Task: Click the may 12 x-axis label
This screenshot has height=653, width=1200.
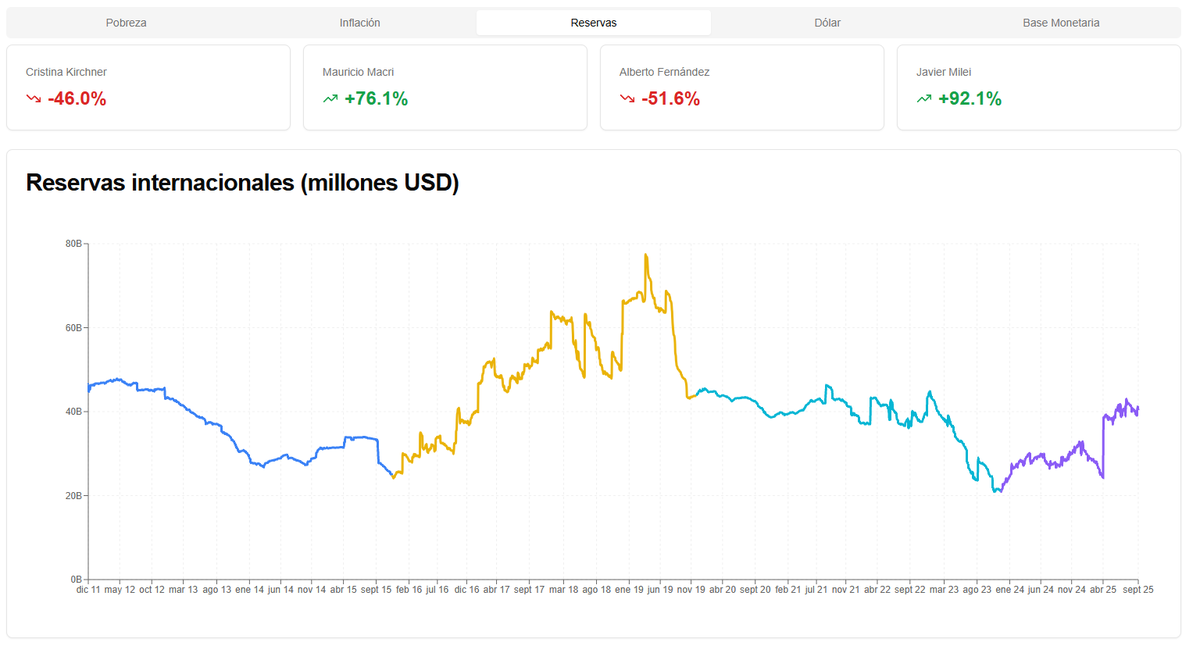Action: [x=119, y=590]
